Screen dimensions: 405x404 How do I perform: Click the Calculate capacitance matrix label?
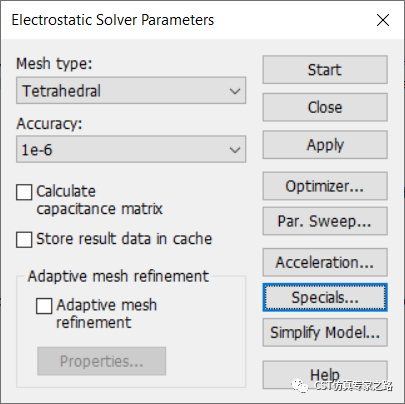99,200
